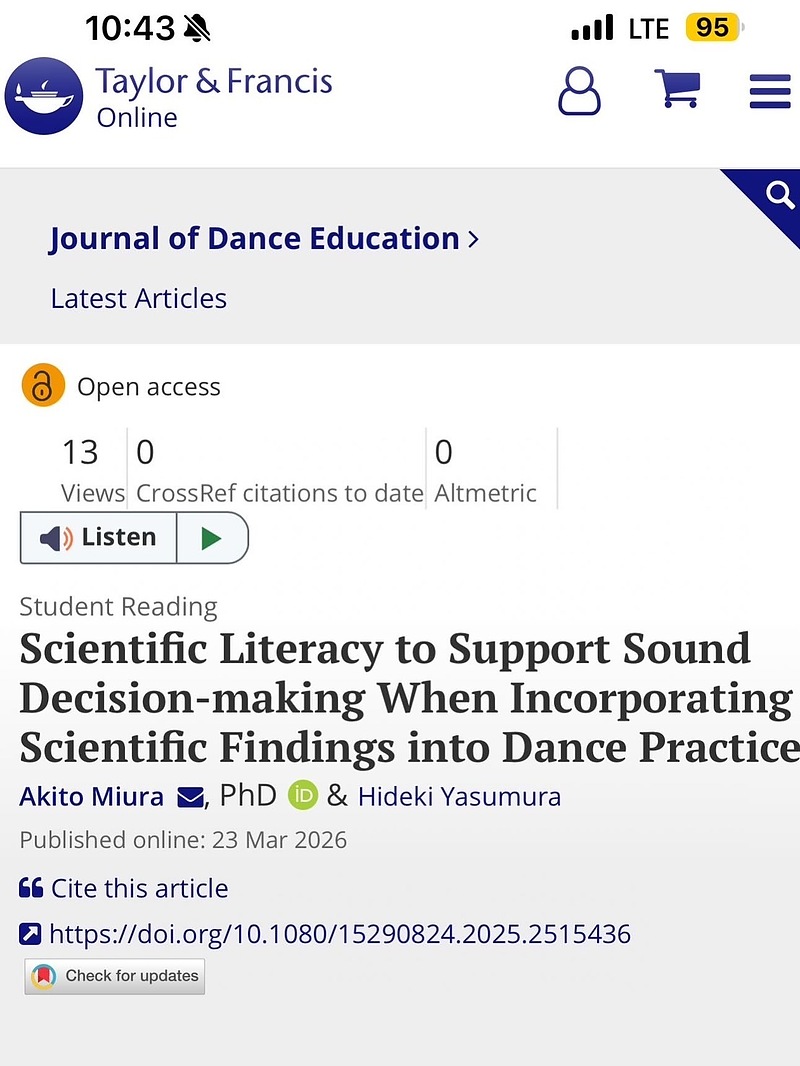Play the article audio with green triangle
This screenshot has height=1066, width=800.
[x=211, y=538]
